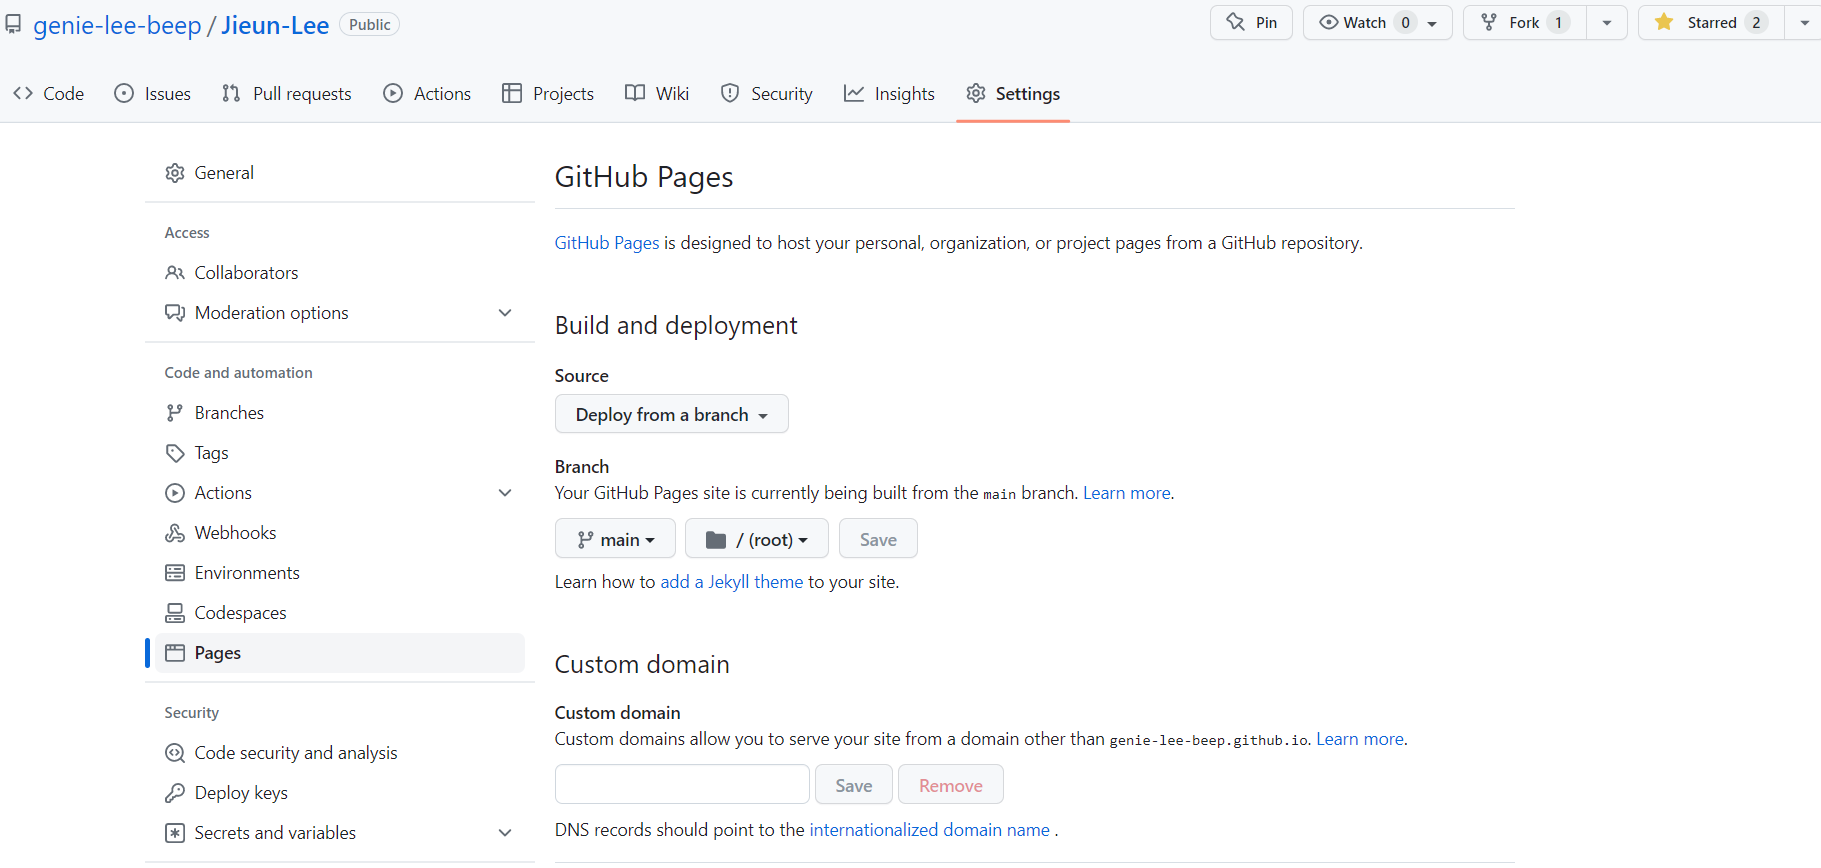This screenshot has width=1821, height=868.
Task: Open the Jieun-Lee repository link
Action: (275, 25)
